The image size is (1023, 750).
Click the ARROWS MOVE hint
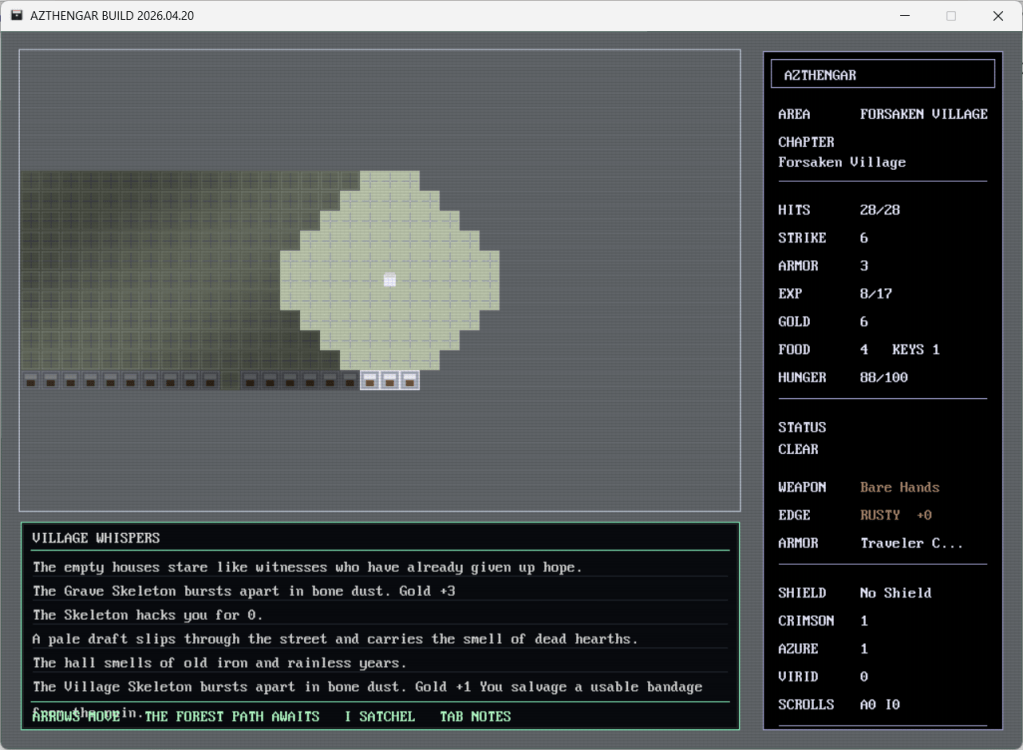point(76,716)
